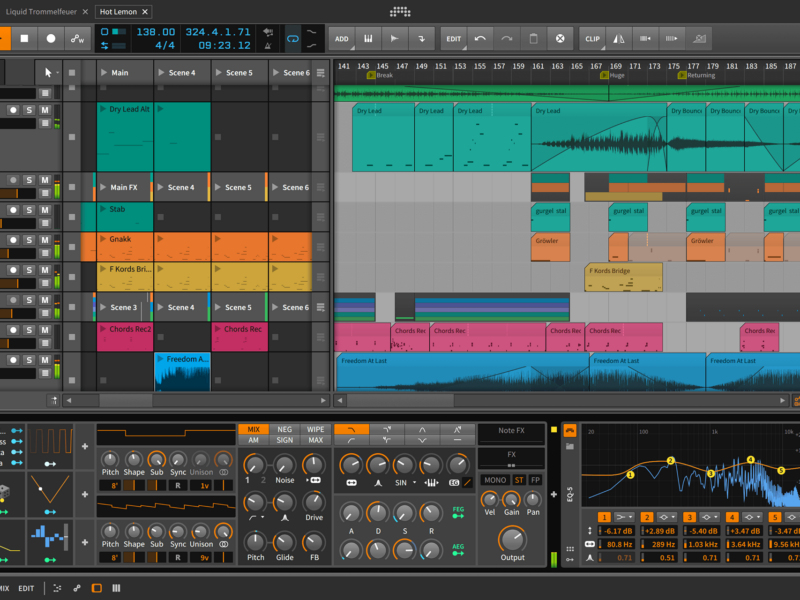Solo the Dry Lead Alt track
This screenshot has height=600, width=800.
coord(29,110)
